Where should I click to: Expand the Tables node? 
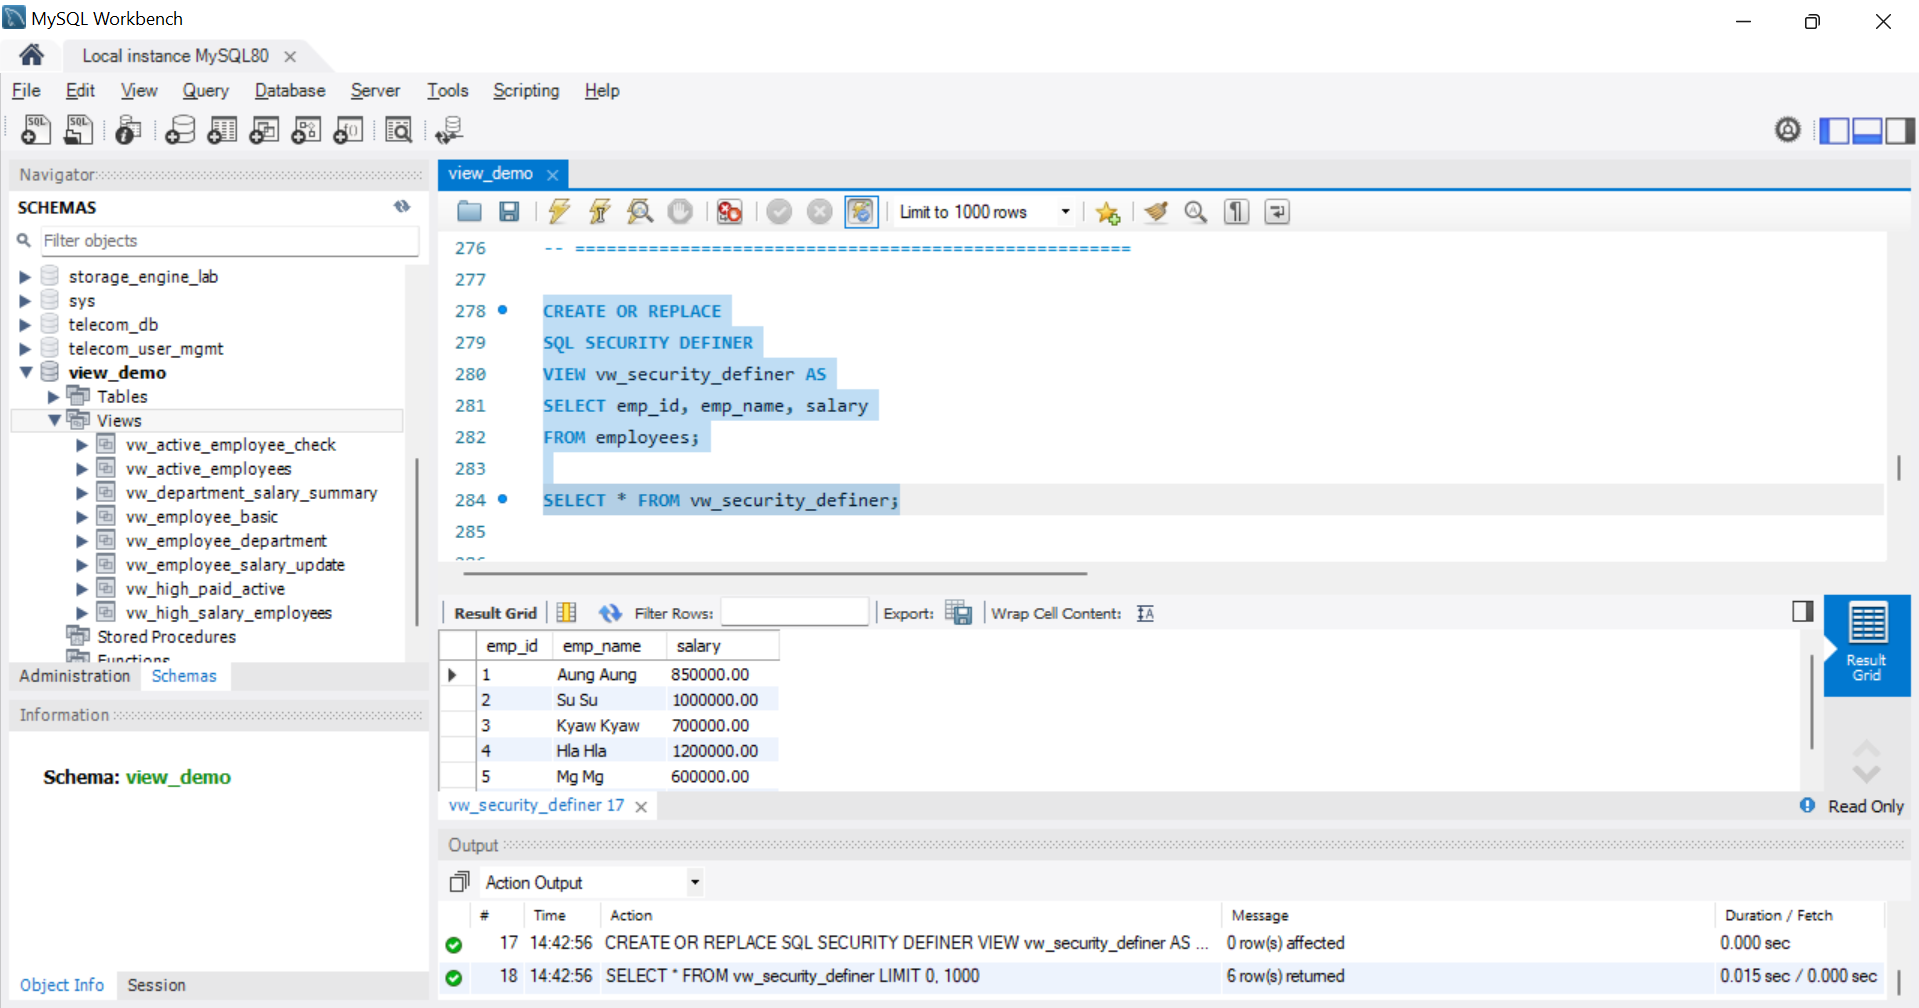pos(53,397)
